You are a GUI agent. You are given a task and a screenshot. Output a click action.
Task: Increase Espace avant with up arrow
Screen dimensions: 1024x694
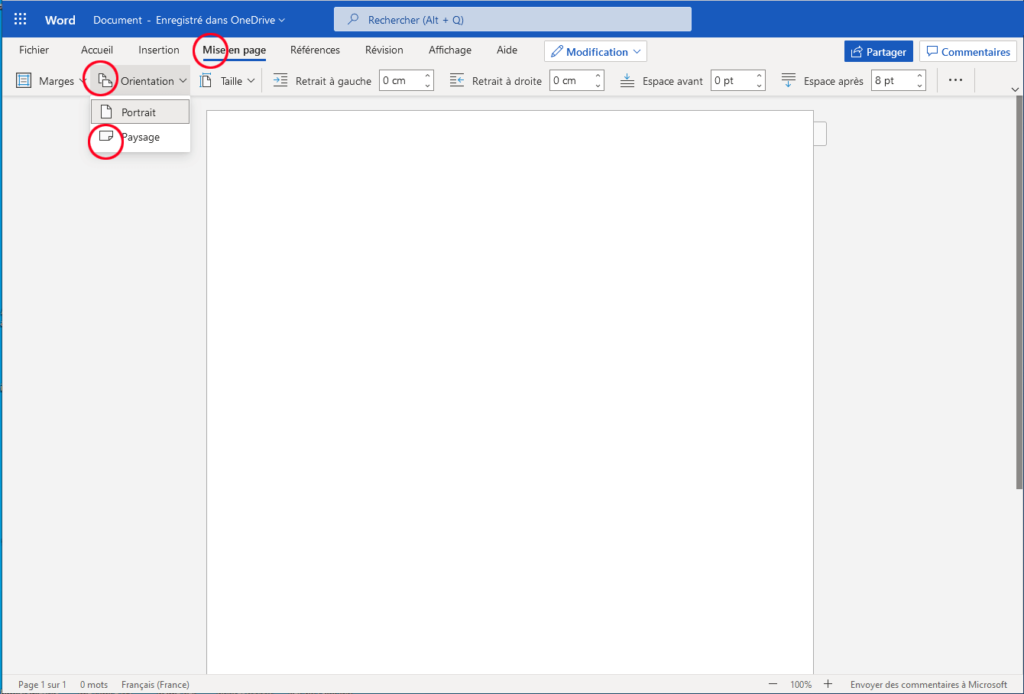(759, 76)
